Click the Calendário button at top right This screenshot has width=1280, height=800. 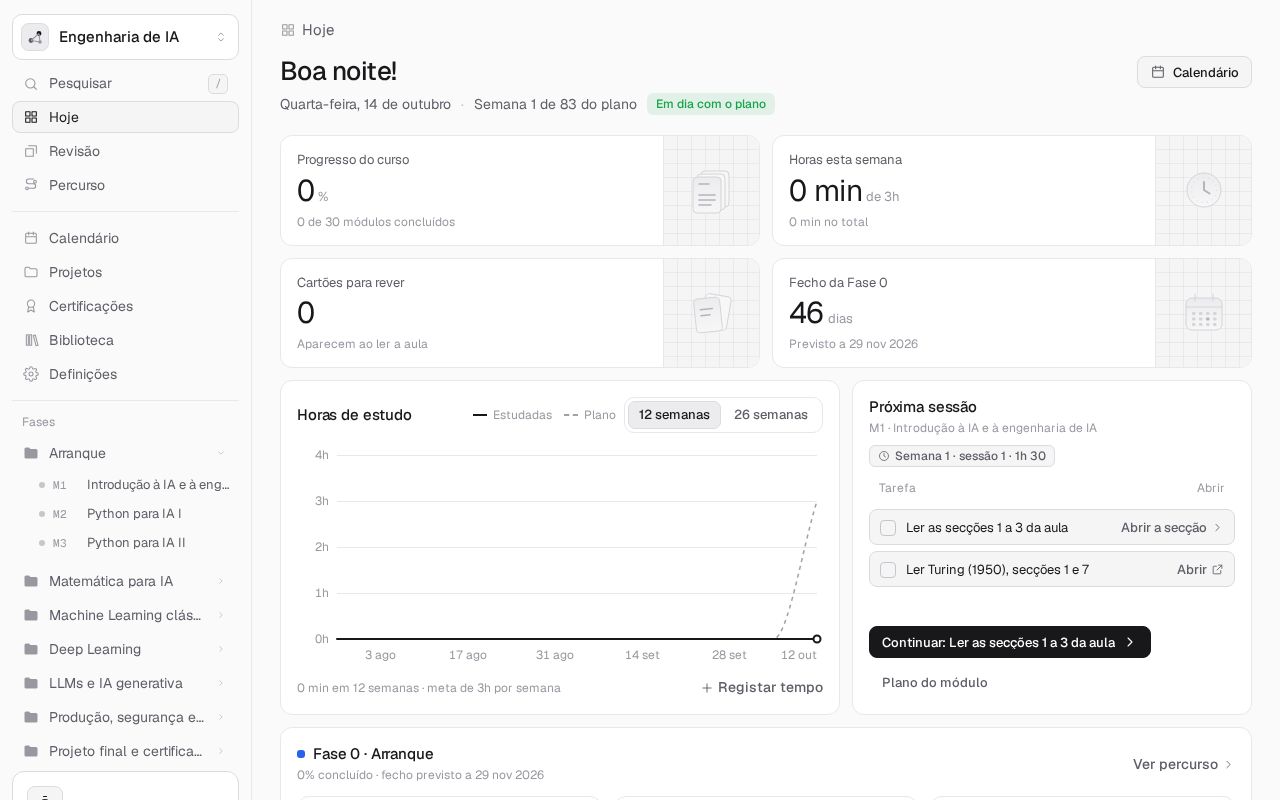(x=1194, y=72)
